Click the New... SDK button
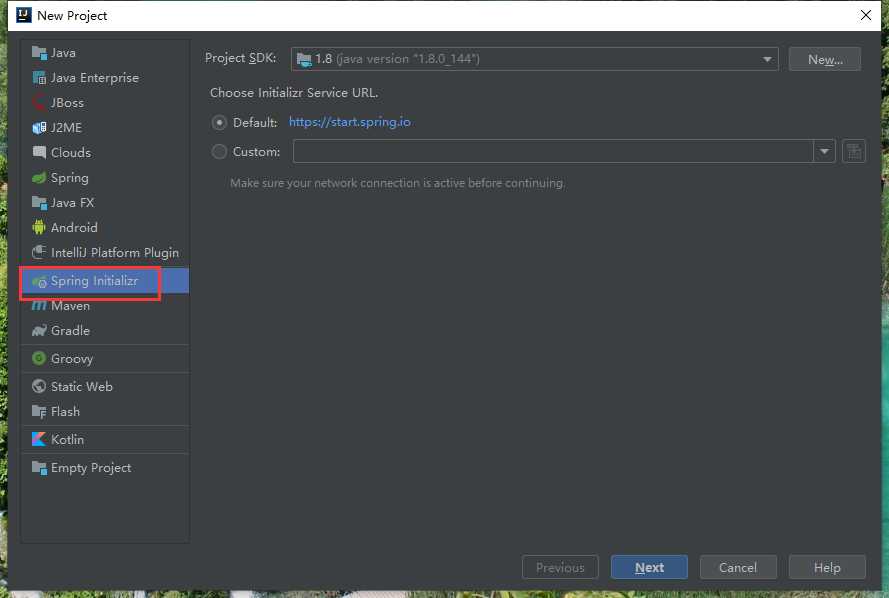 [825, 60]
